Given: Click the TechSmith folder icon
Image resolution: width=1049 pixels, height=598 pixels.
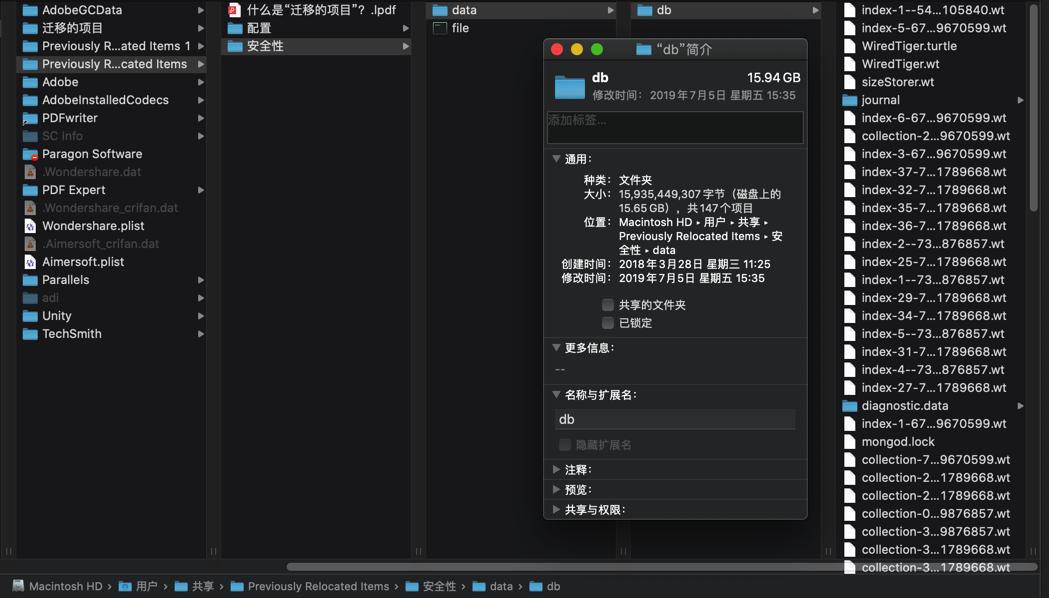Looking at the screenshot, I should [30, 334].
